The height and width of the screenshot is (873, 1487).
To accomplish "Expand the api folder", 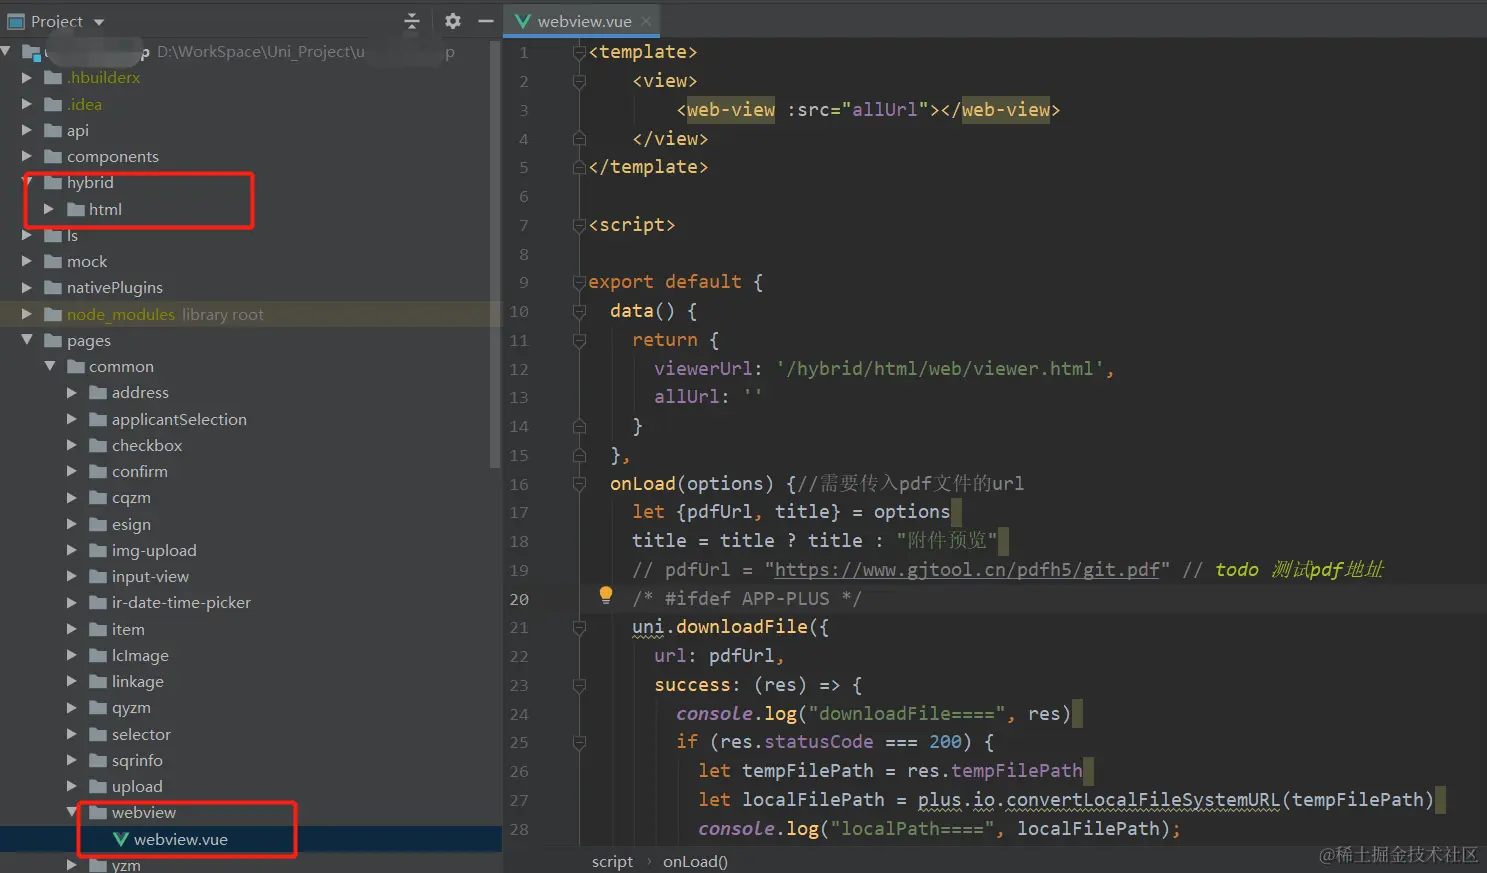I will point(27,130).
